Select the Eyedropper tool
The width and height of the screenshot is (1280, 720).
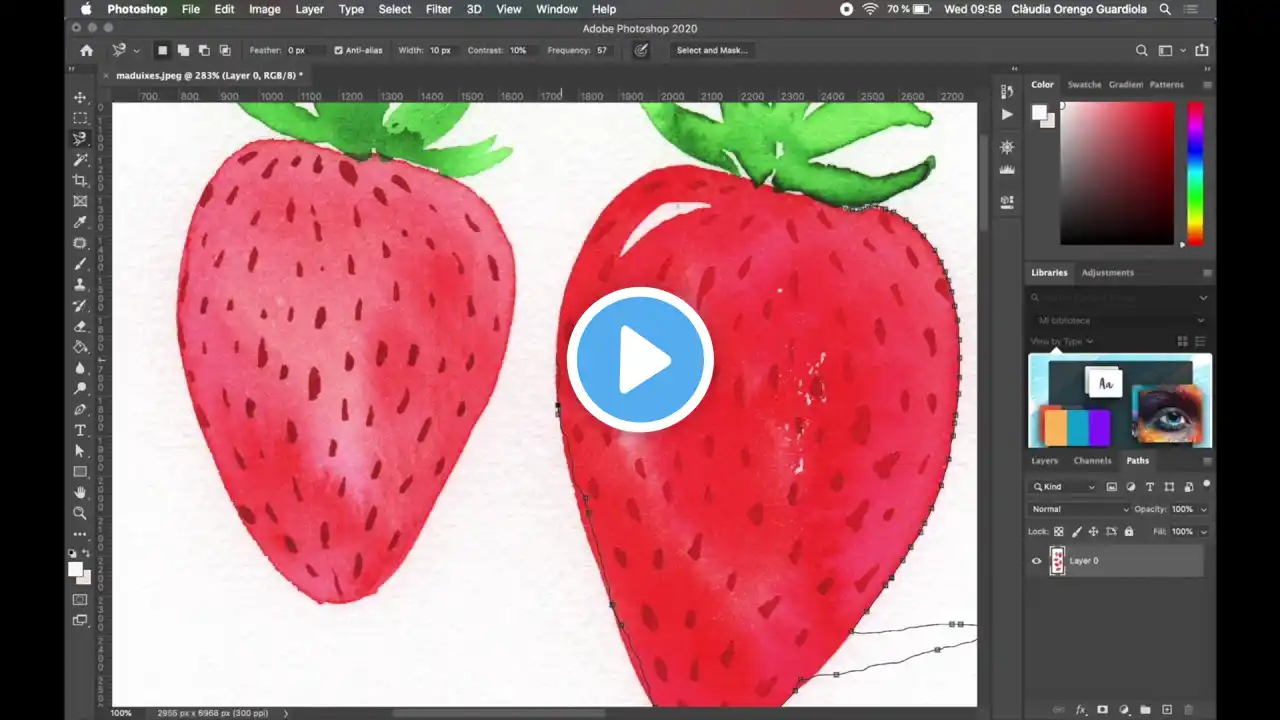80,222
